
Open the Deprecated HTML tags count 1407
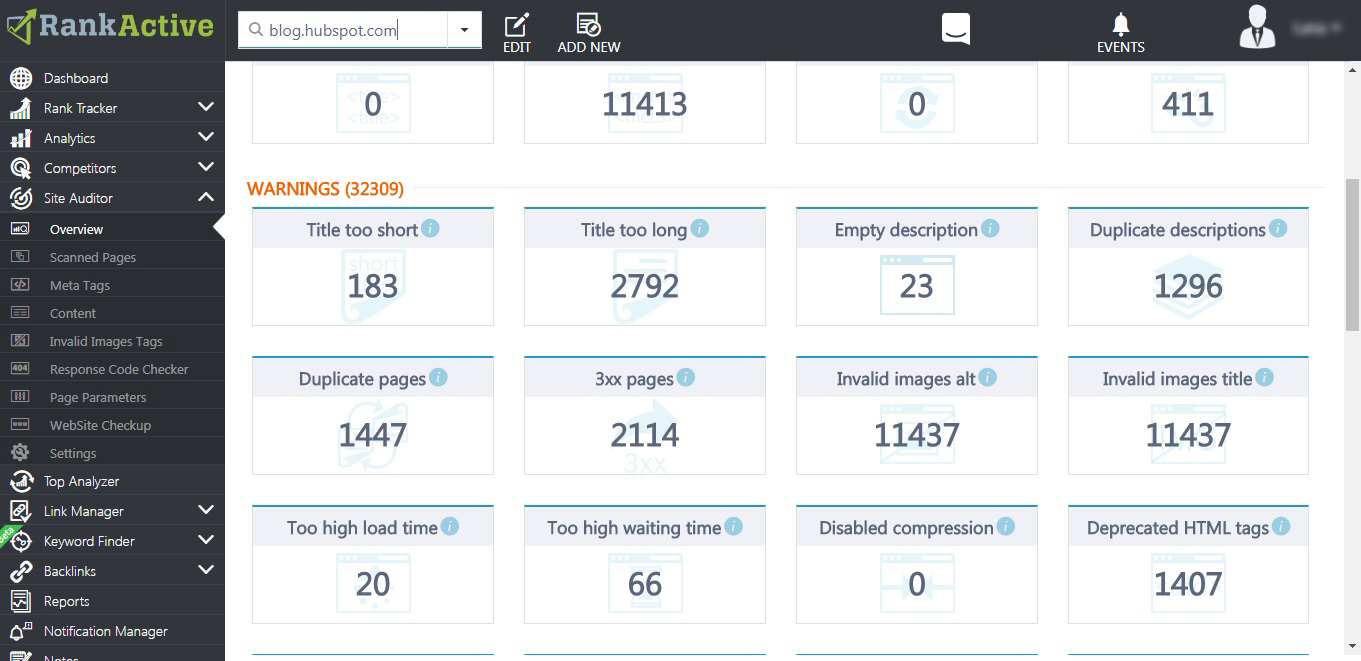point(1188,585)
